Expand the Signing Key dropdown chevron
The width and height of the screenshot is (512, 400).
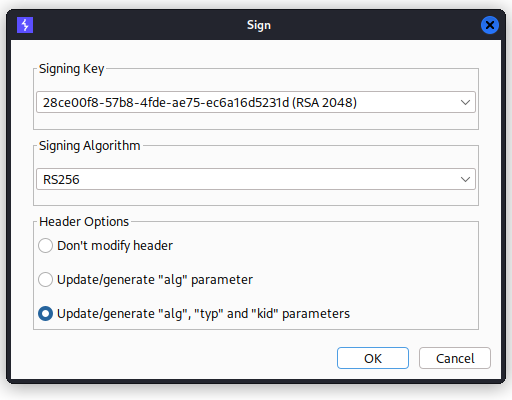(465, 102)
